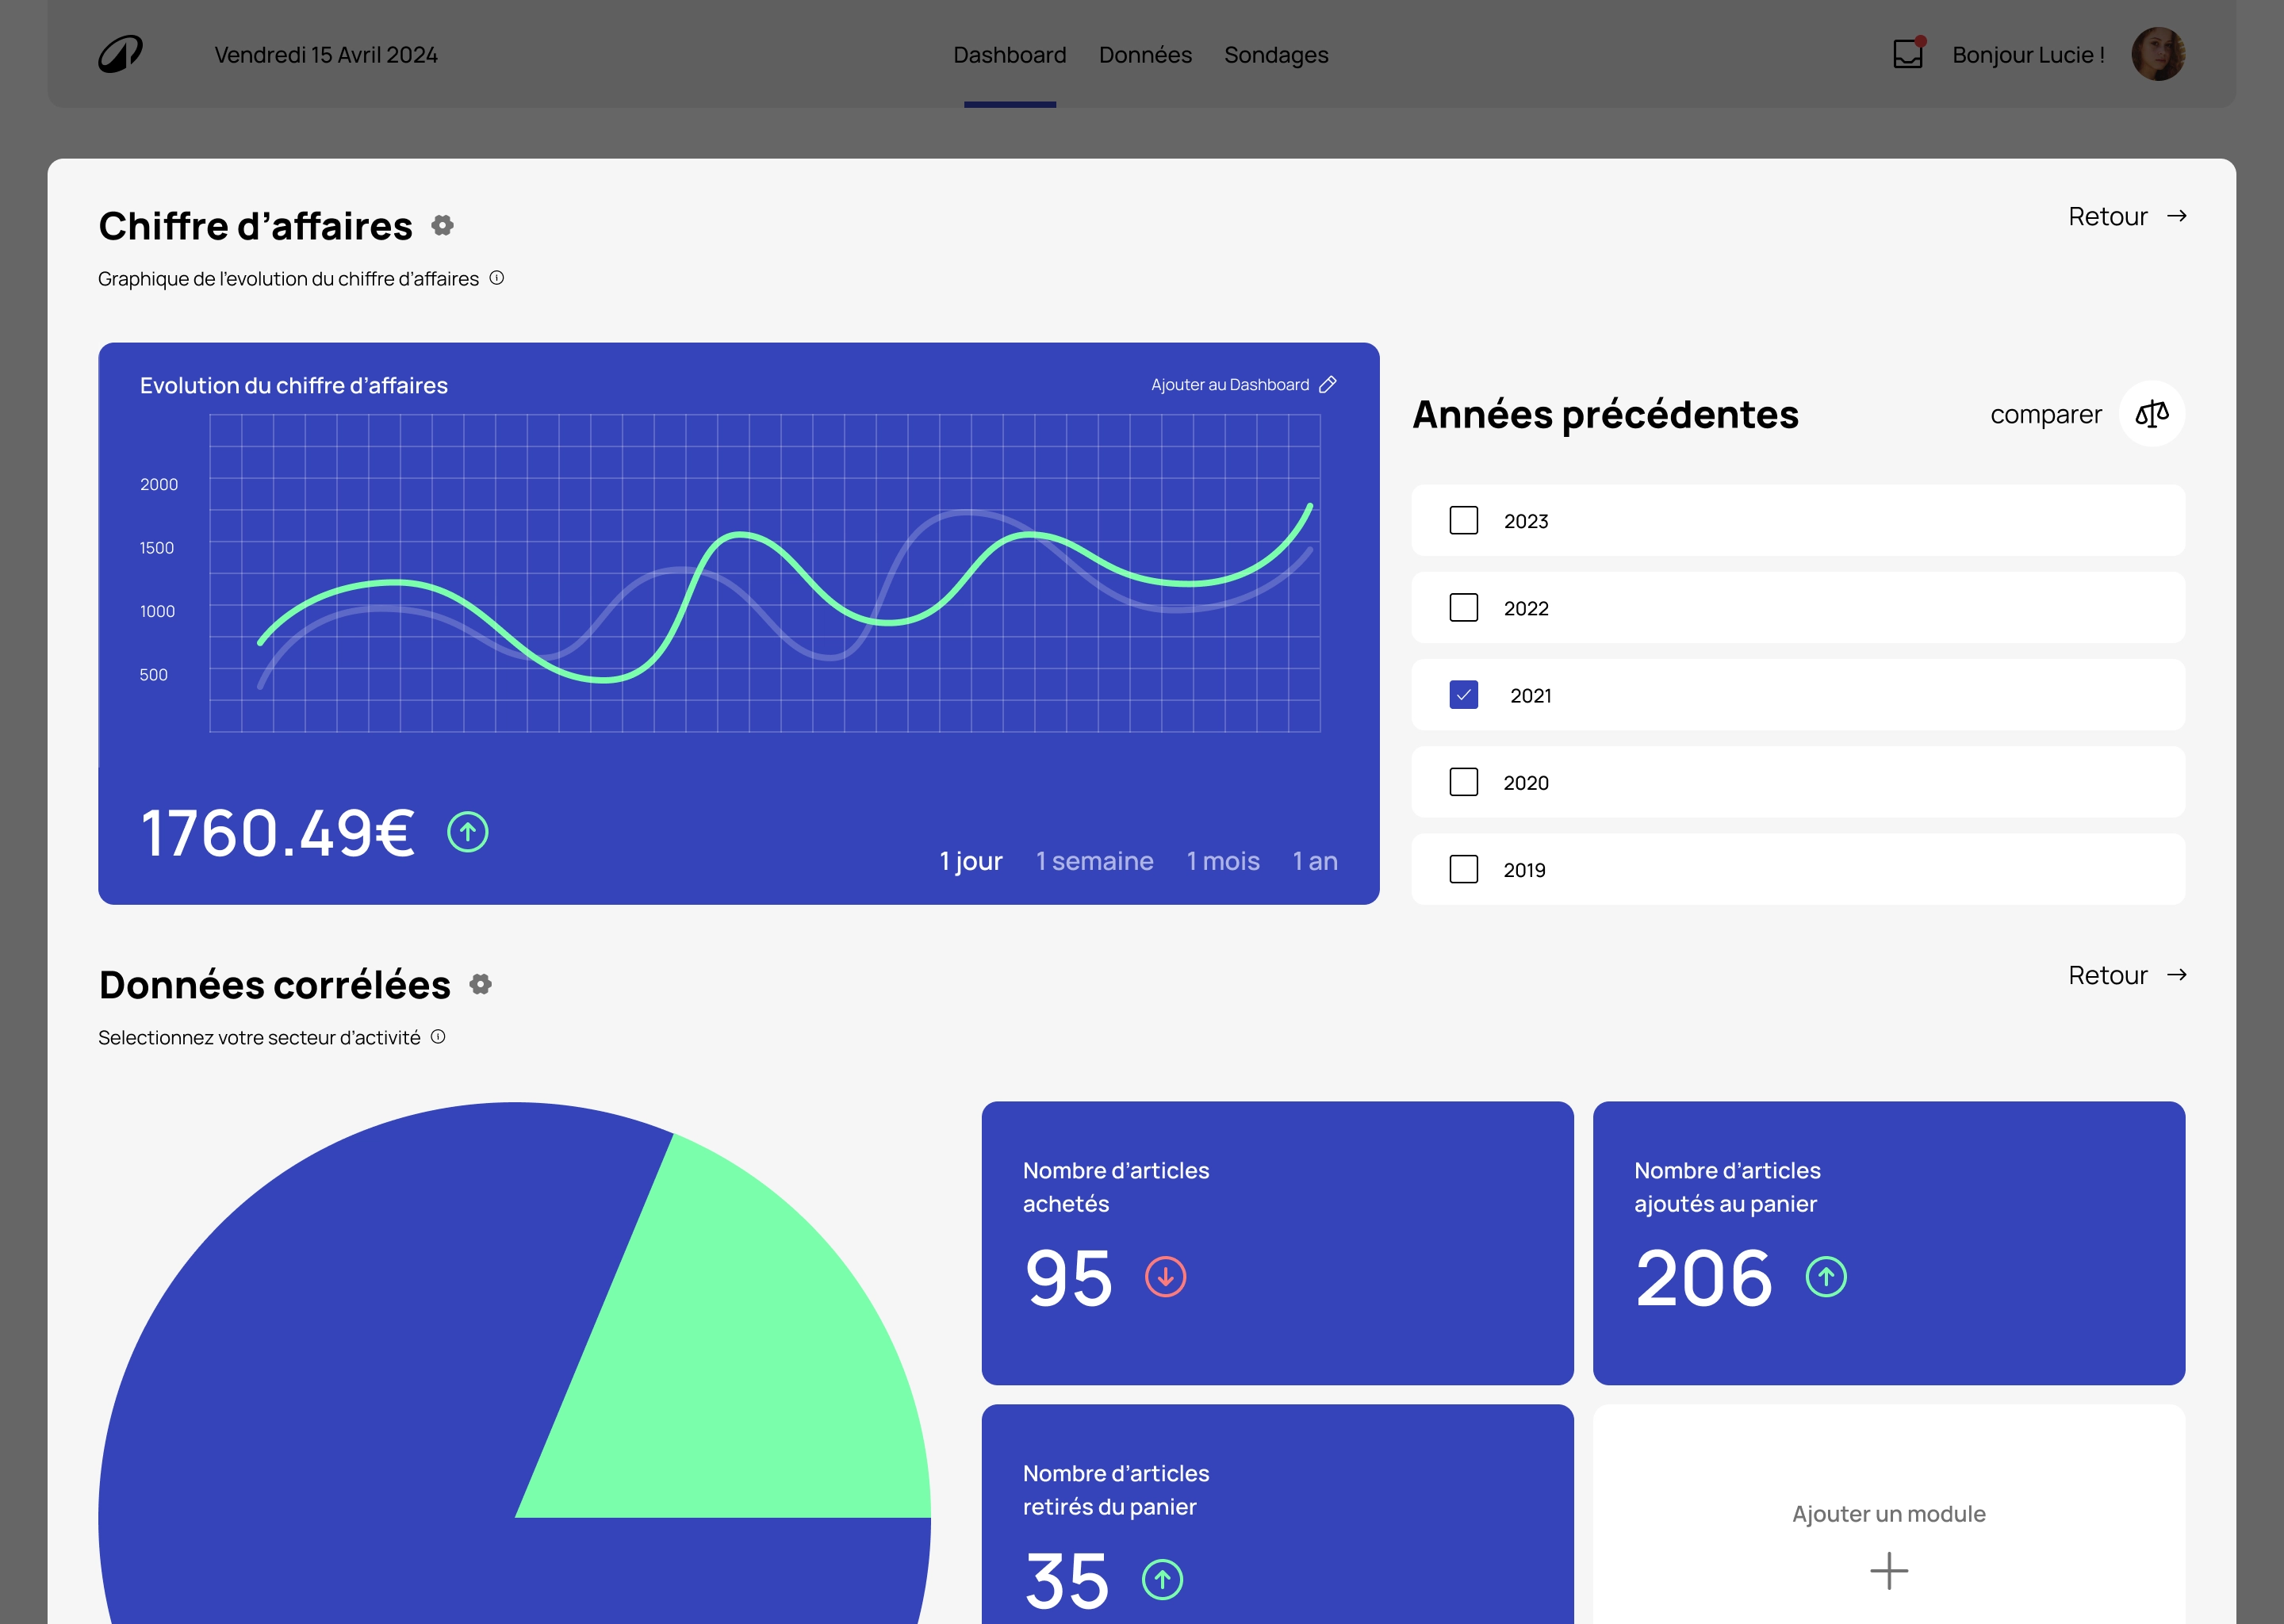Viewport: 2284px width, 1624px height.
Task: Click the Vendredi 15 Avril 2024 date
Action: [326, 55]
